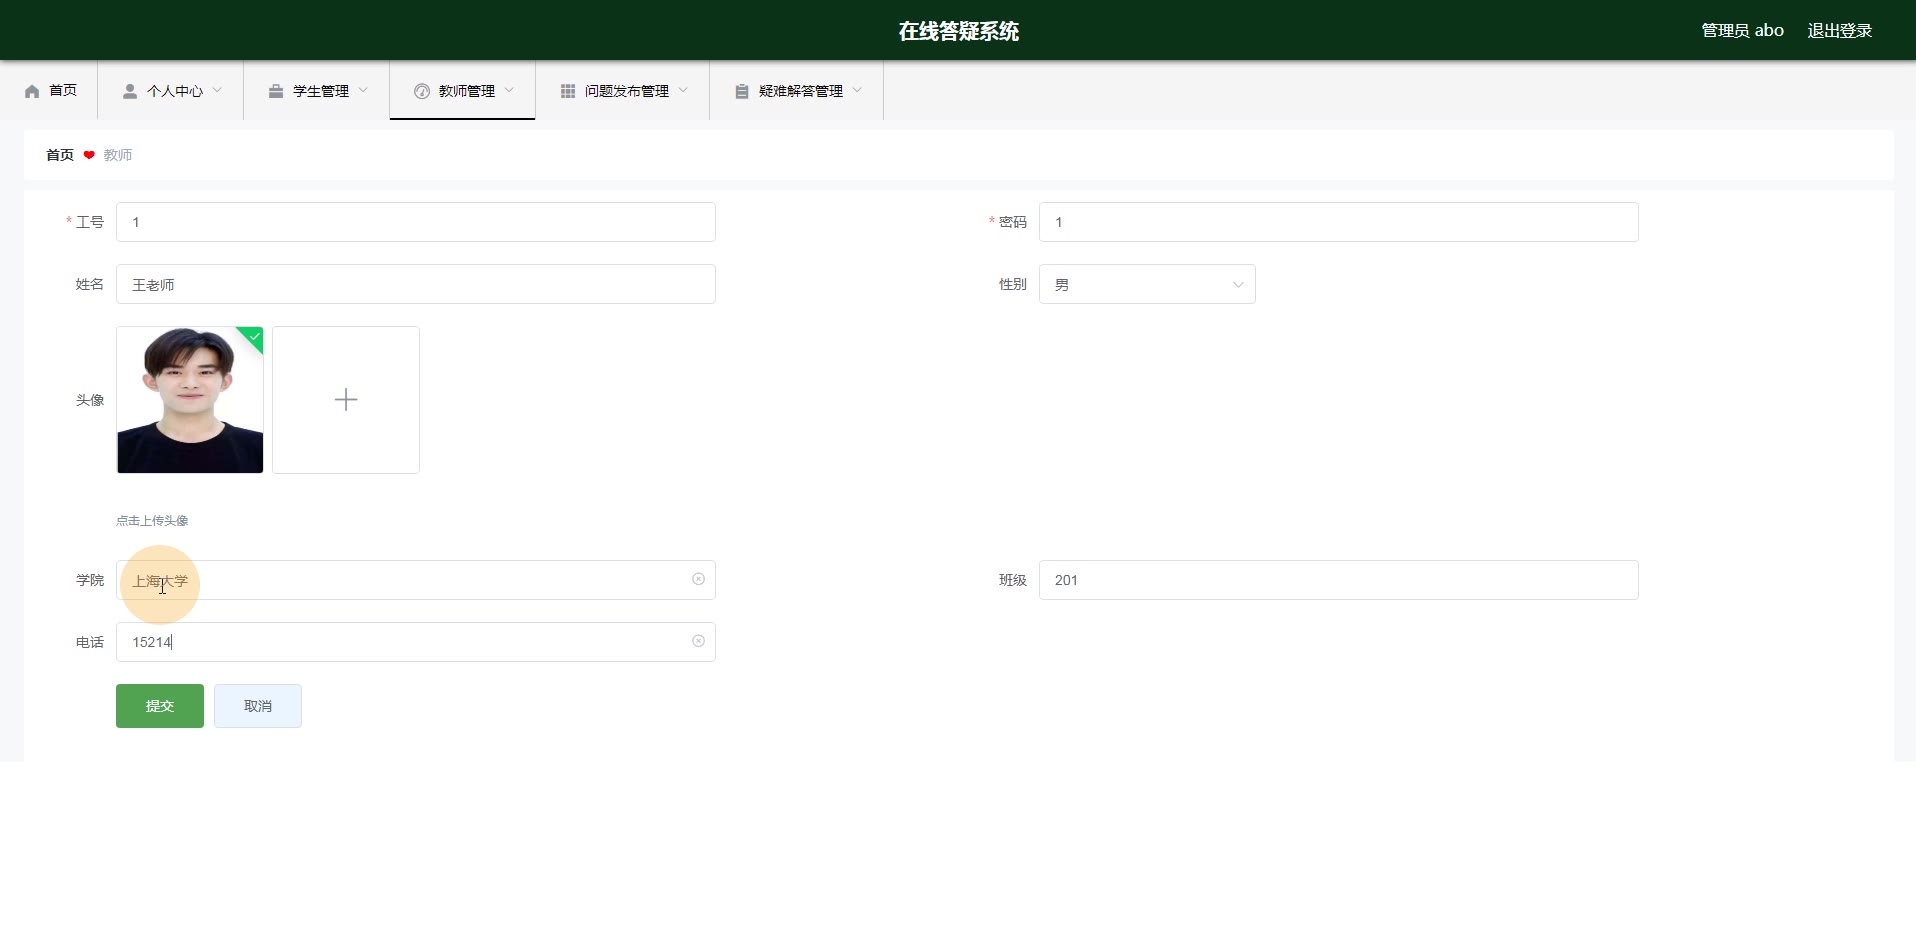Image resolution: width=1916 pixels, height=936 pixels.
Task: Expand the 问题发布管理 menu chevron
Action: pyautogui.click(x=683, y=90)
